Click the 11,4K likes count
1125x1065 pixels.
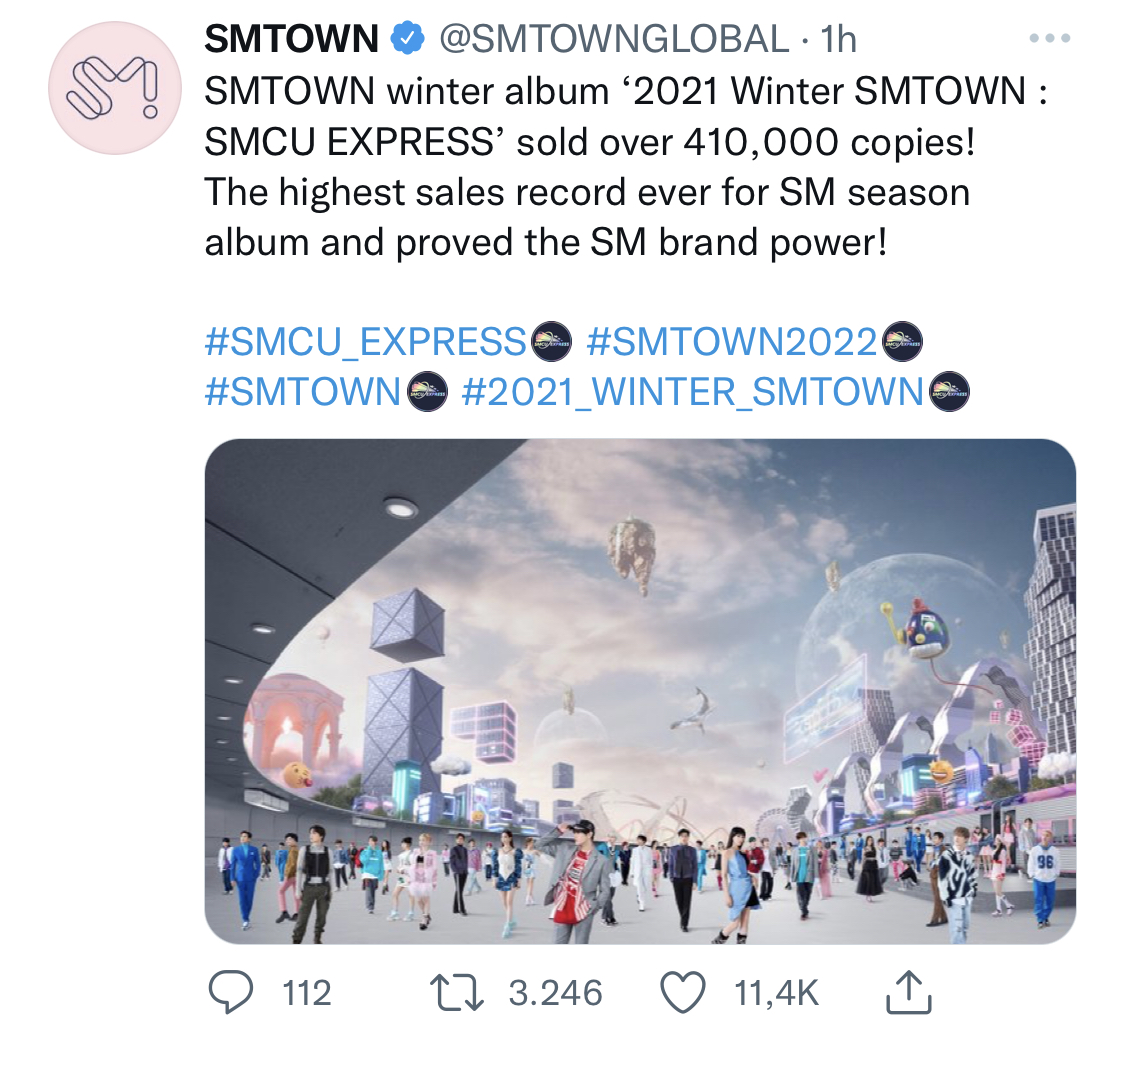pos(776,993)
